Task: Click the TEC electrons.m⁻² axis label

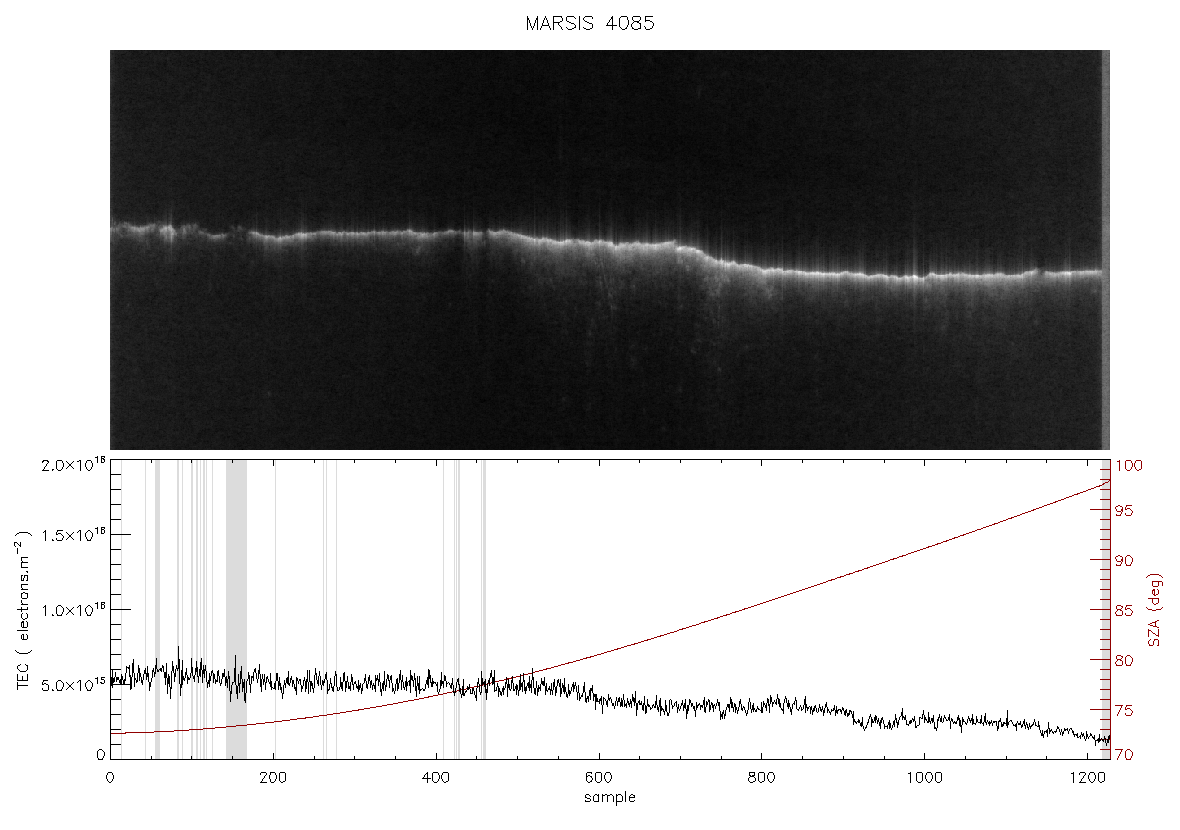Action: pyautogui.click(x=23, y=610)
